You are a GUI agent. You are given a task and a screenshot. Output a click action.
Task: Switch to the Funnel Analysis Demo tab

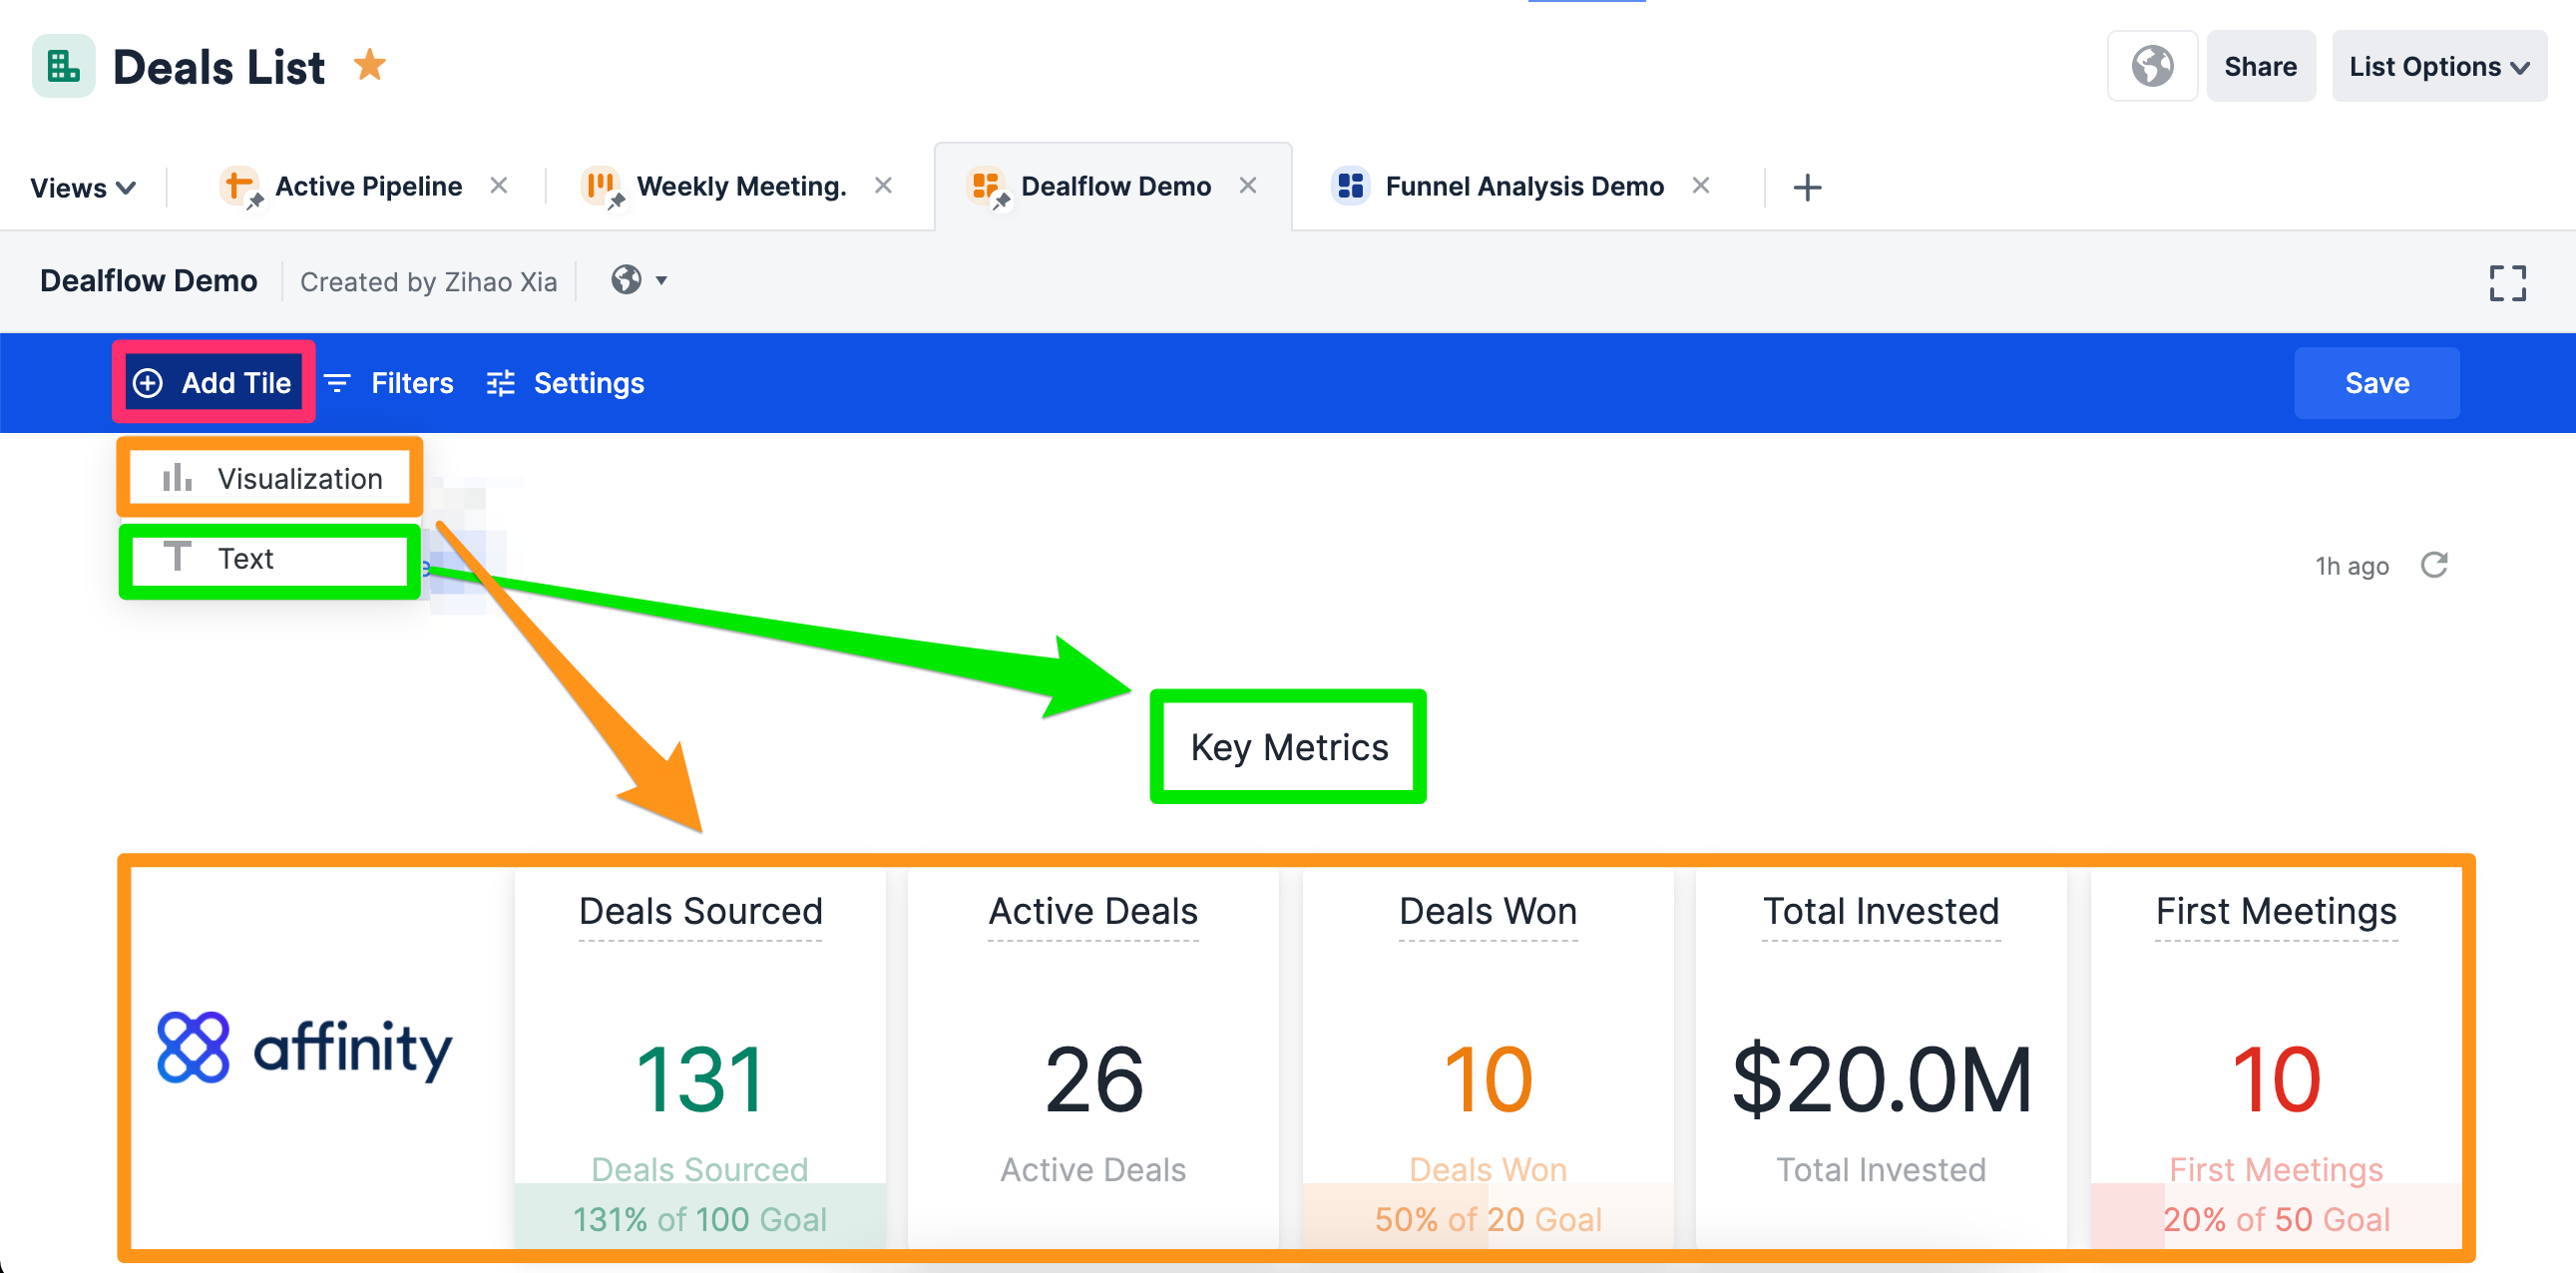click(x=1523, y=186)
